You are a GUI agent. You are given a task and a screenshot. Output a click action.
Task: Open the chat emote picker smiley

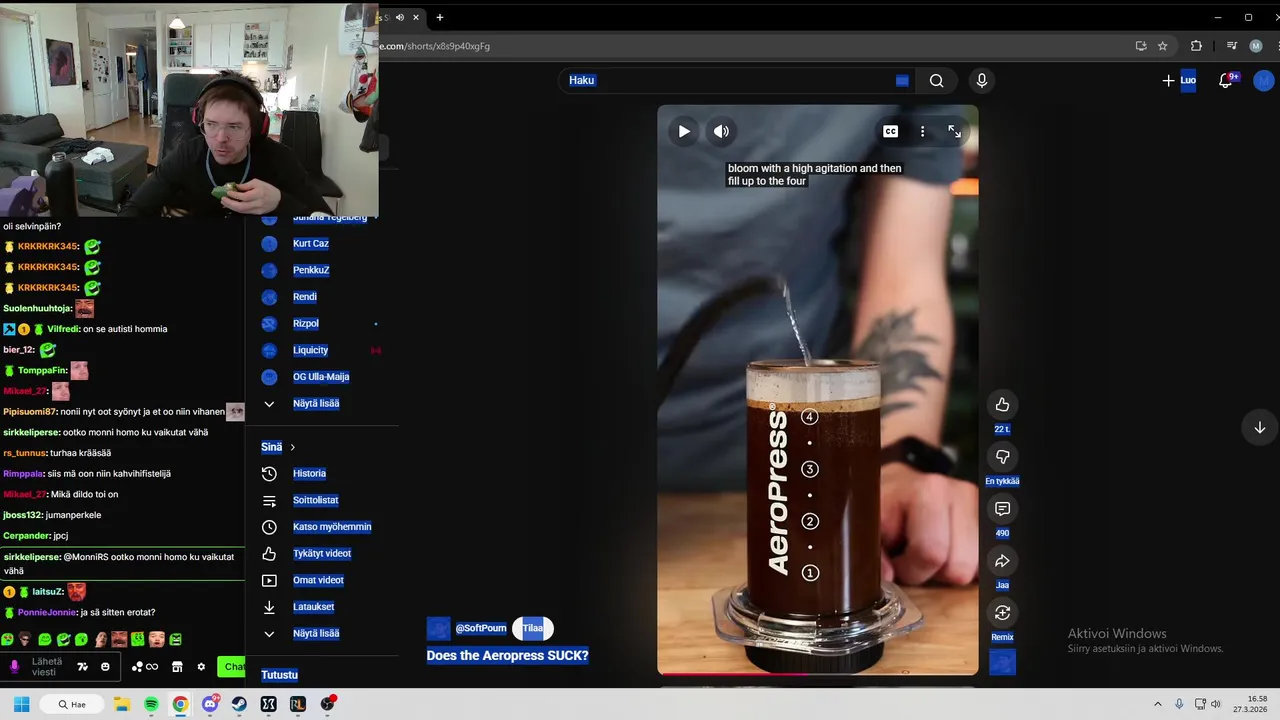[105, 667]
